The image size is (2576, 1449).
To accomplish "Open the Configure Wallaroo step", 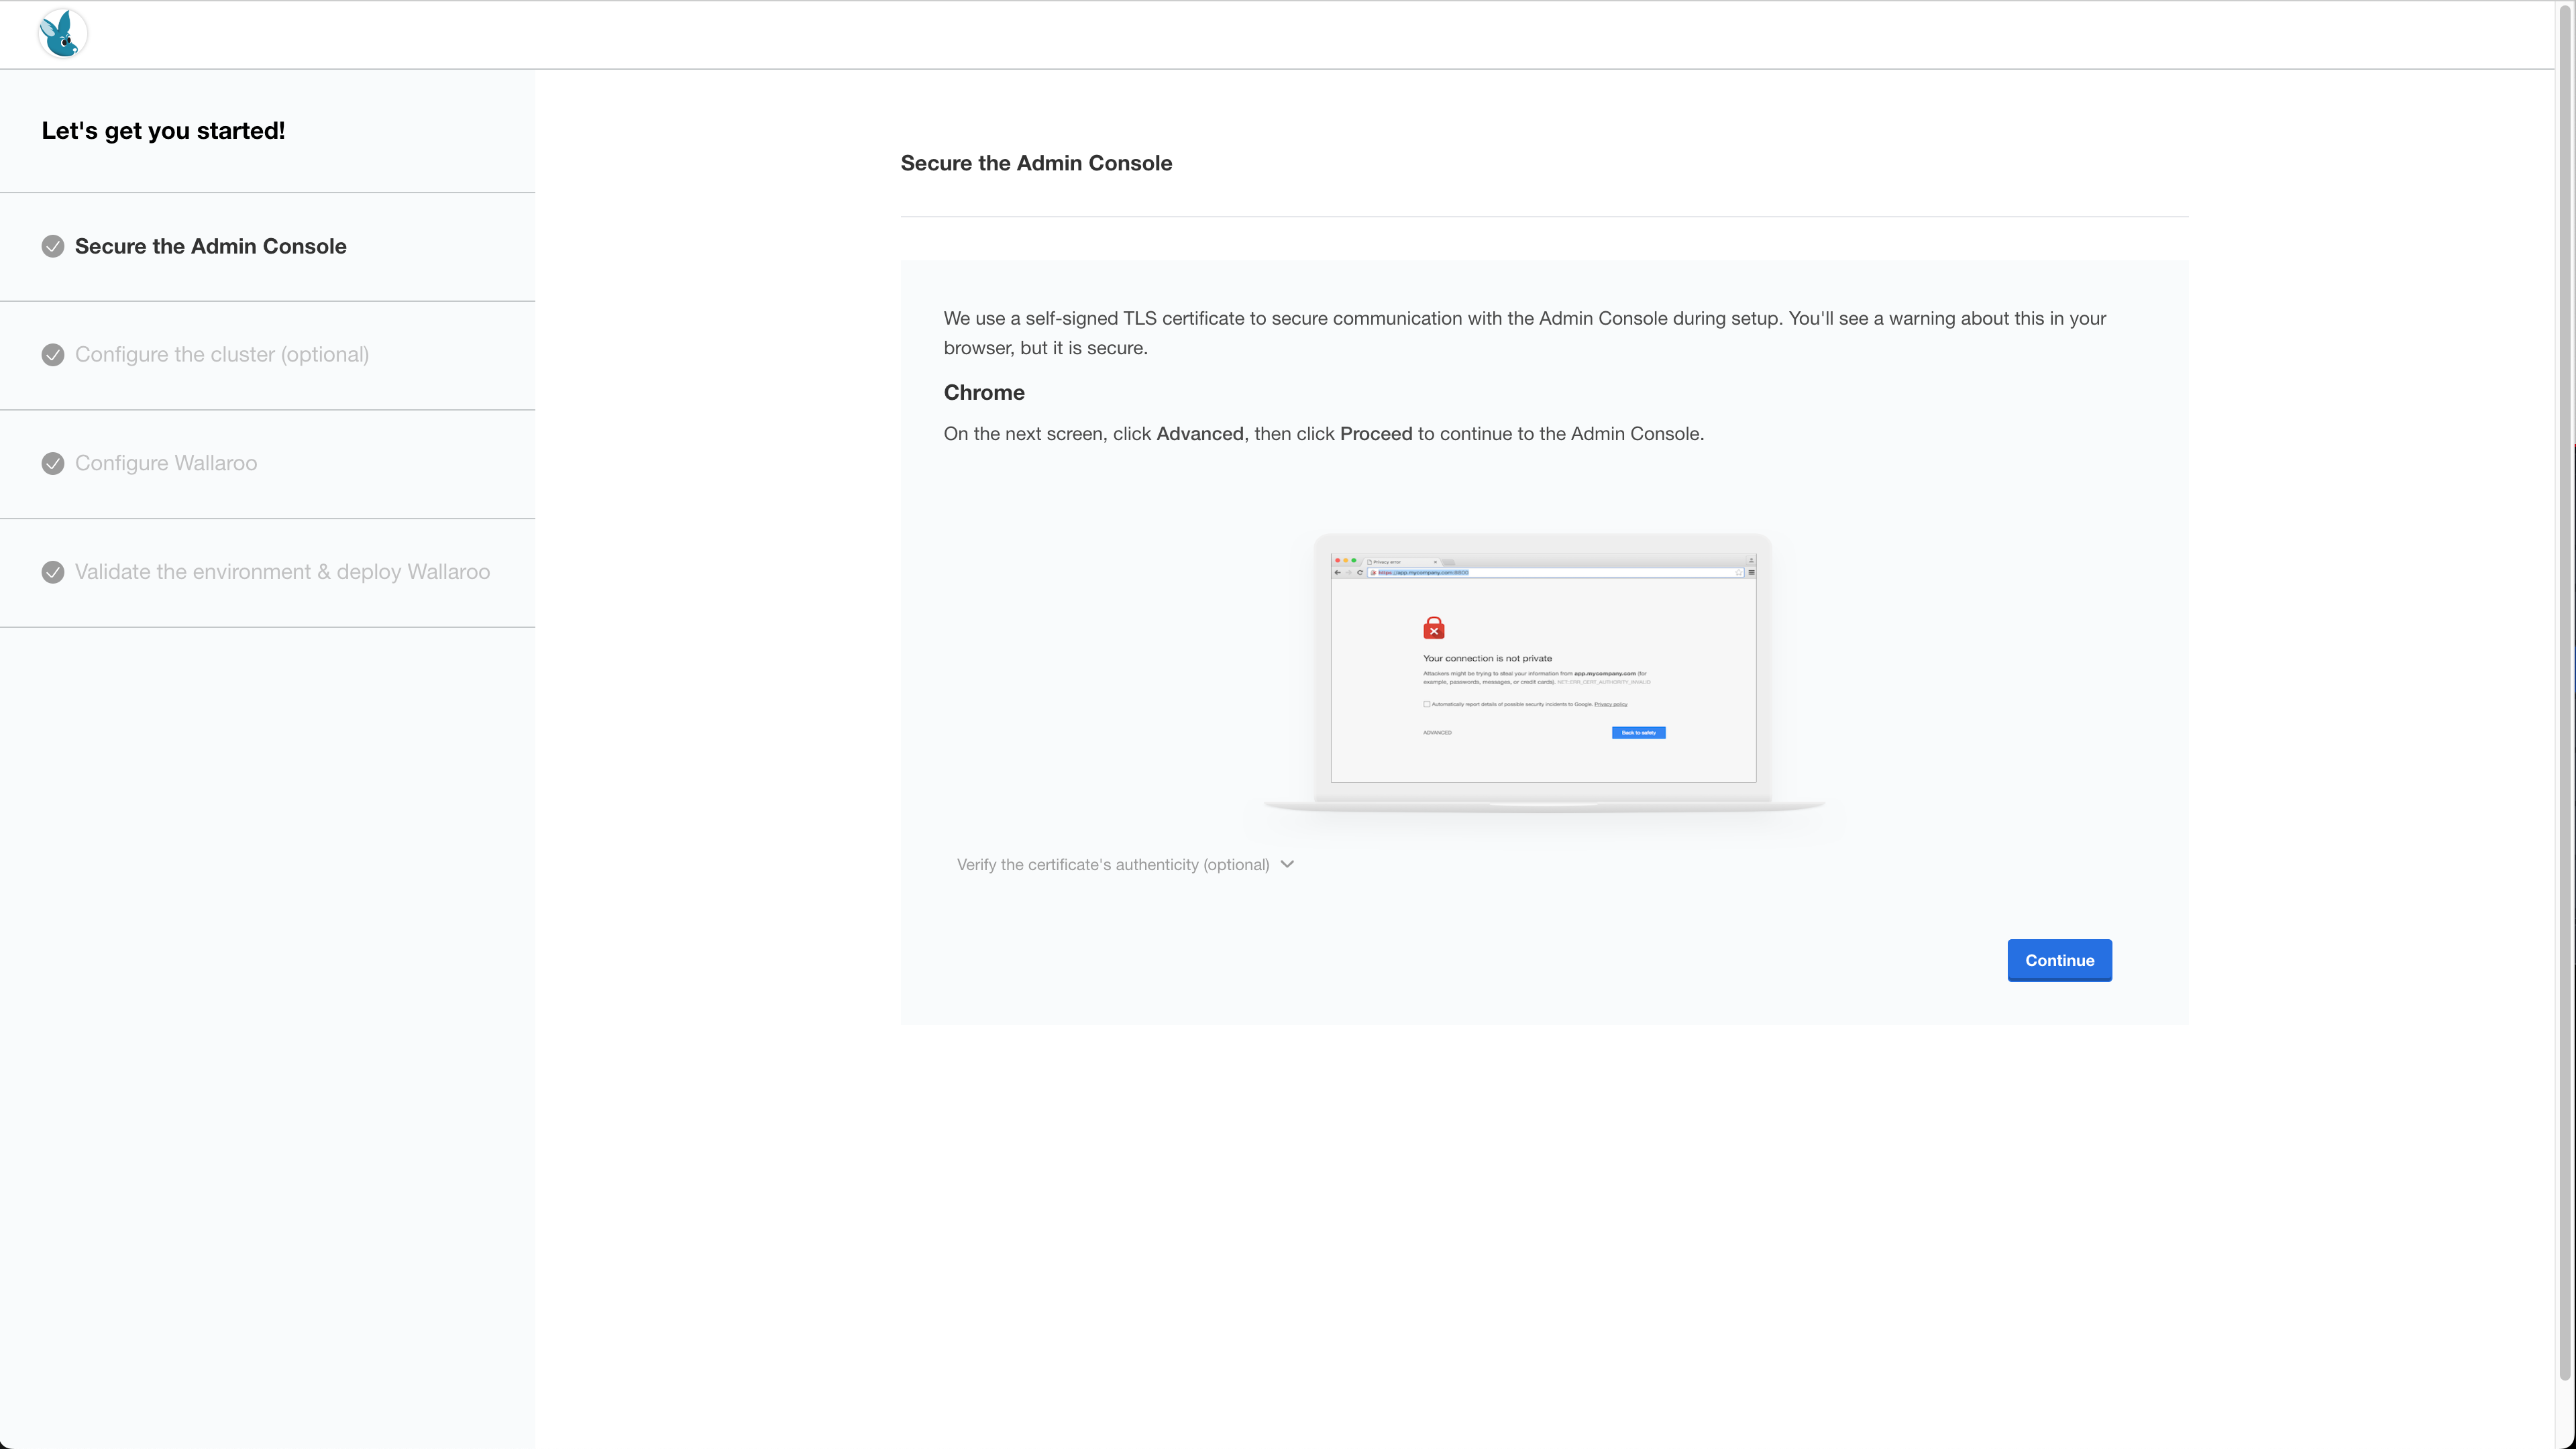I will (166, 463).
